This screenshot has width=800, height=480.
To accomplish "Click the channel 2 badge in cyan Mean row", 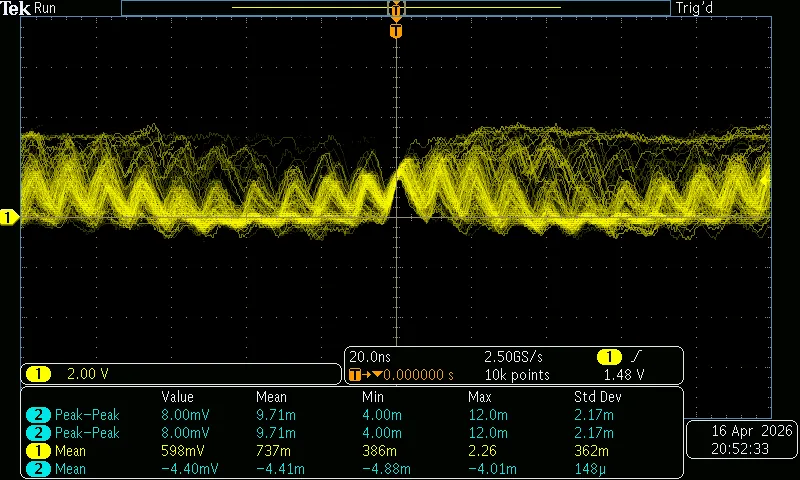I will (x=38, y=469).
